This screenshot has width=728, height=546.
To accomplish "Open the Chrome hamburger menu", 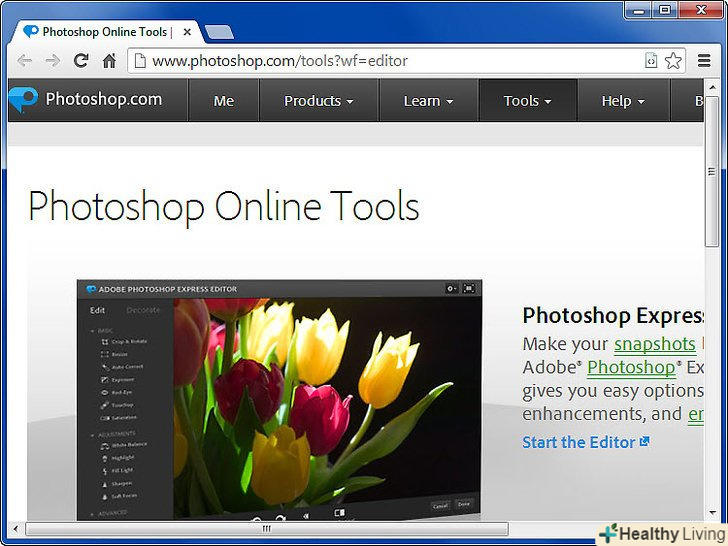I will [704, 60].
